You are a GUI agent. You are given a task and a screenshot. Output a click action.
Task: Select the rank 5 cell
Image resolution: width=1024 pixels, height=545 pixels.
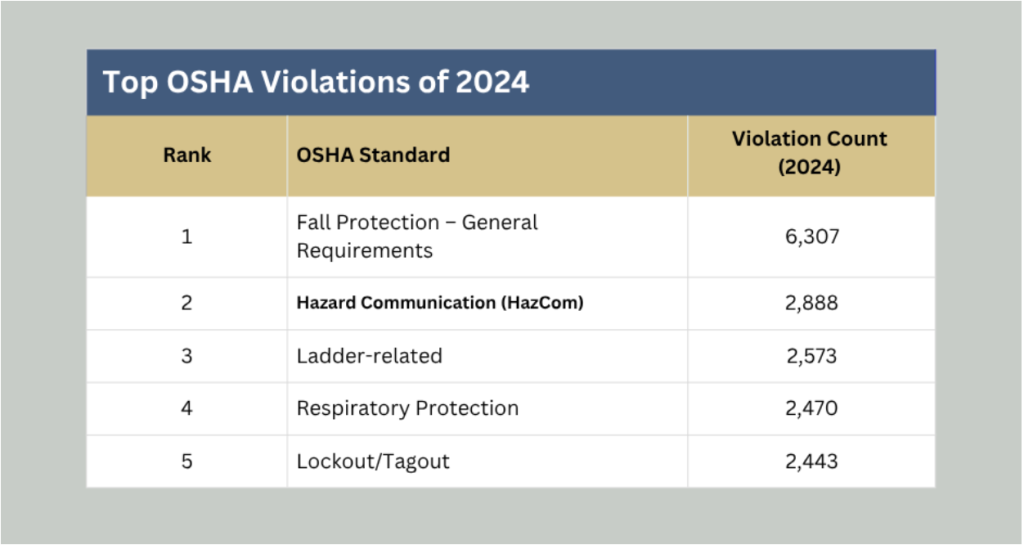click(187, 461)
